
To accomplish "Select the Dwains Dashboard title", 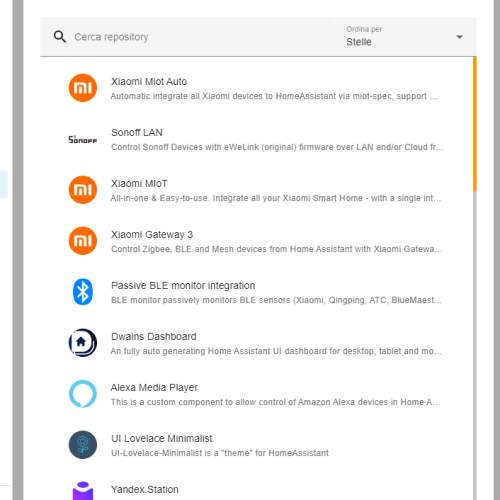I will click(154, 337).
